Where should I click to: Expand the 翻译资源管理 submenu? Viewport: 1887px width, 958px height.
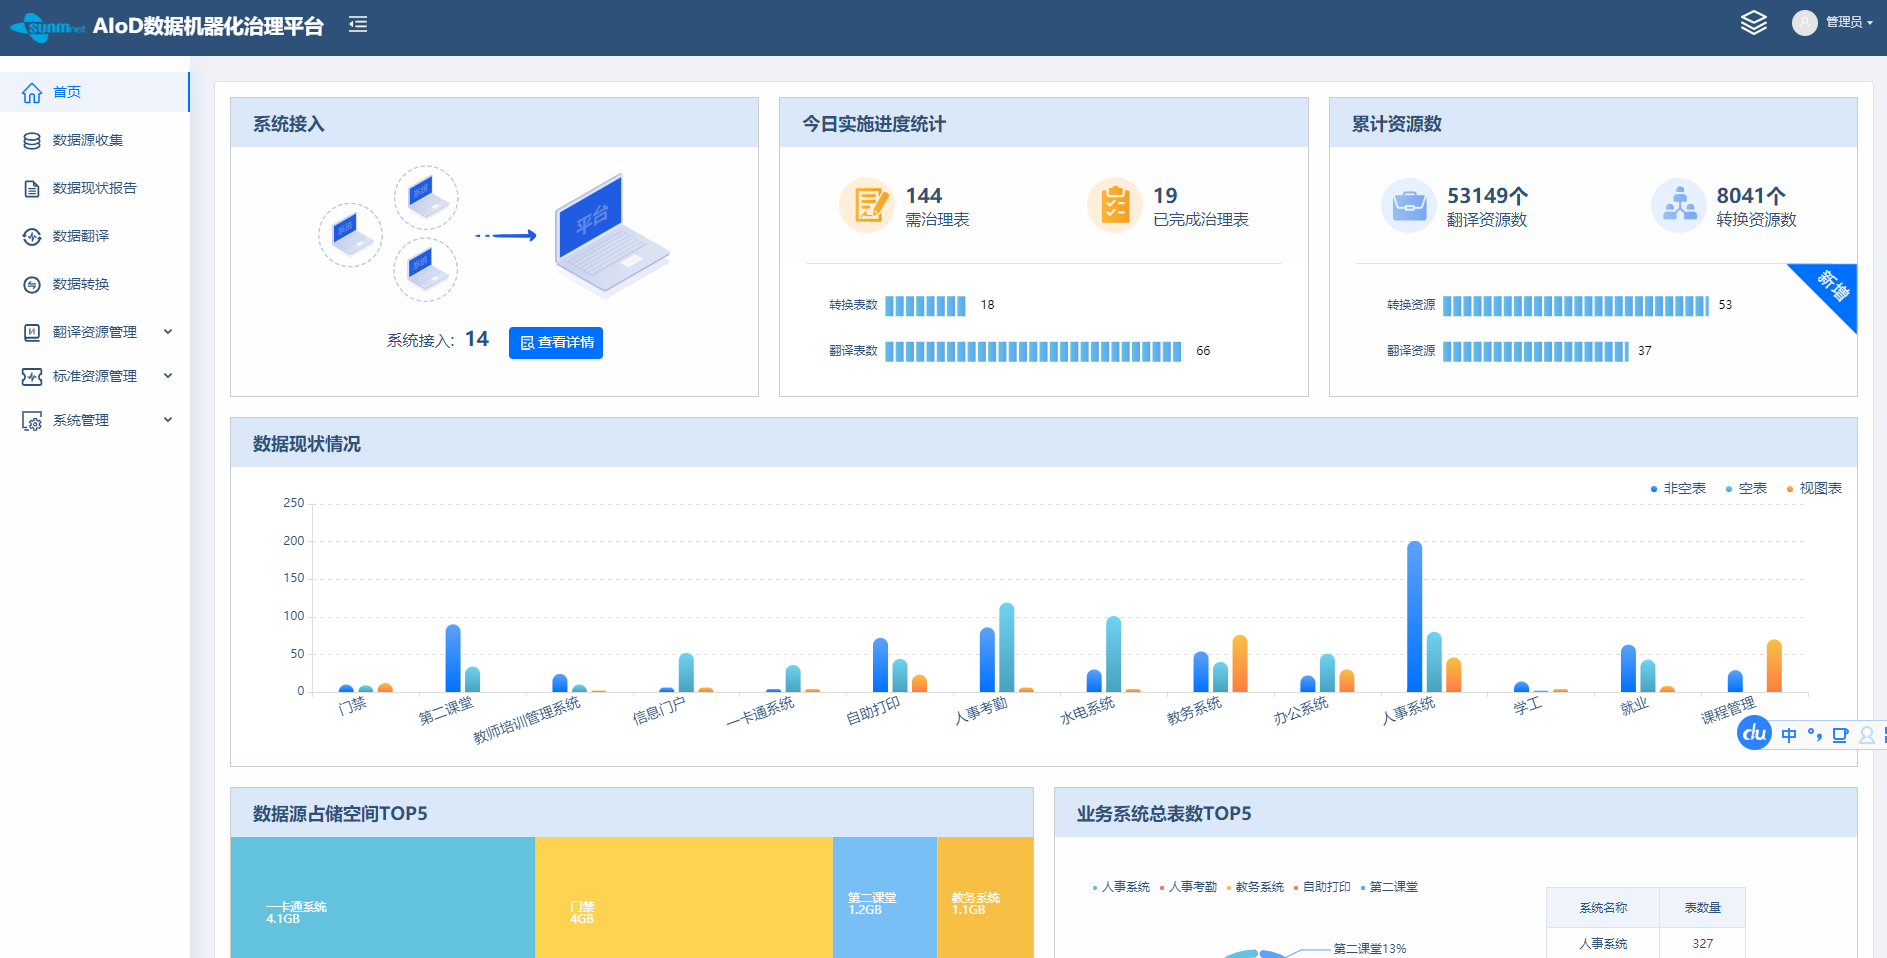(168, 332)
